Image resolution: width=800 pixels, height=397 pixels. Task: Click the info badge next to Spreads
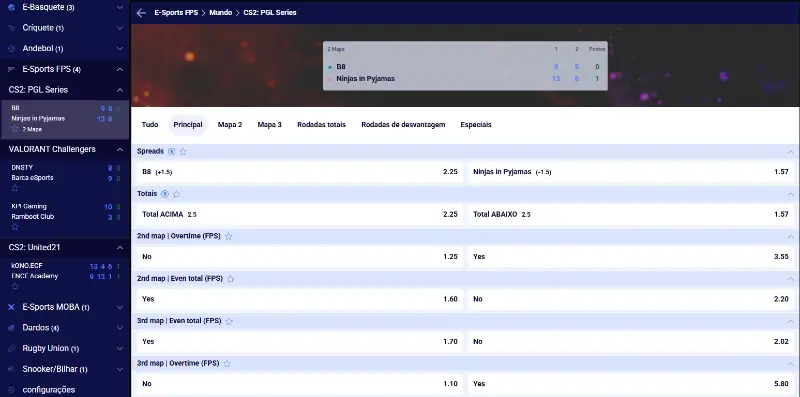tap(171, 152)
